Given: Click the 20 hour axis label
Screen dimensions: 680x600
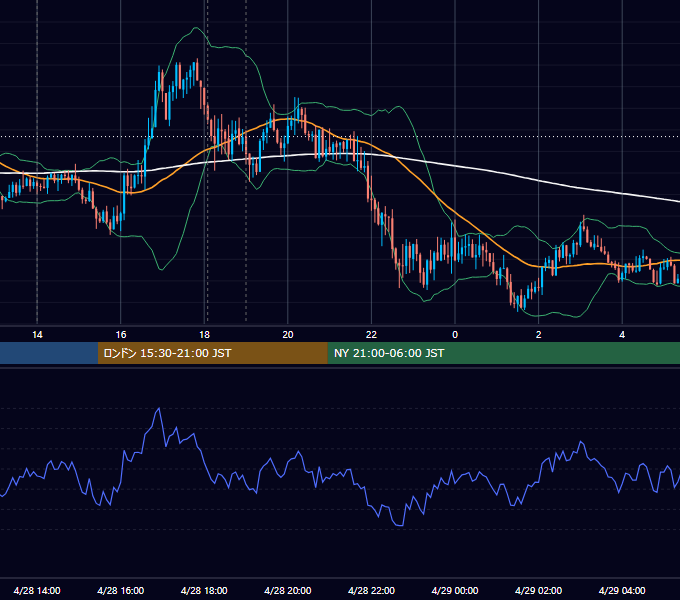Looking at the screenshot, I should (x=288, y=335).
